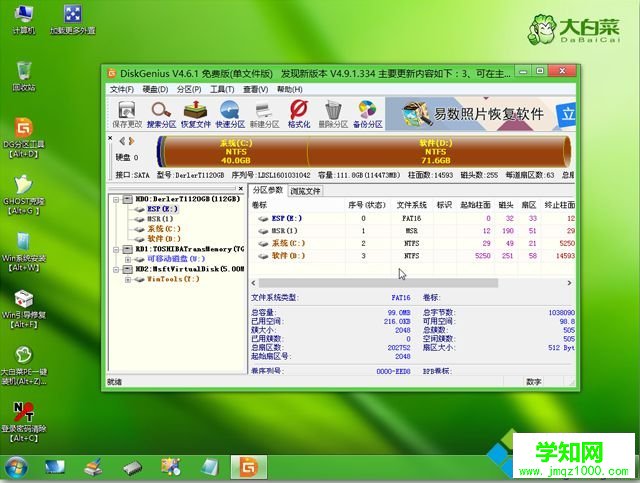The image size is (640, 483).
Task: Open the 分区(P) menu
Action: [x=189, y=89]
